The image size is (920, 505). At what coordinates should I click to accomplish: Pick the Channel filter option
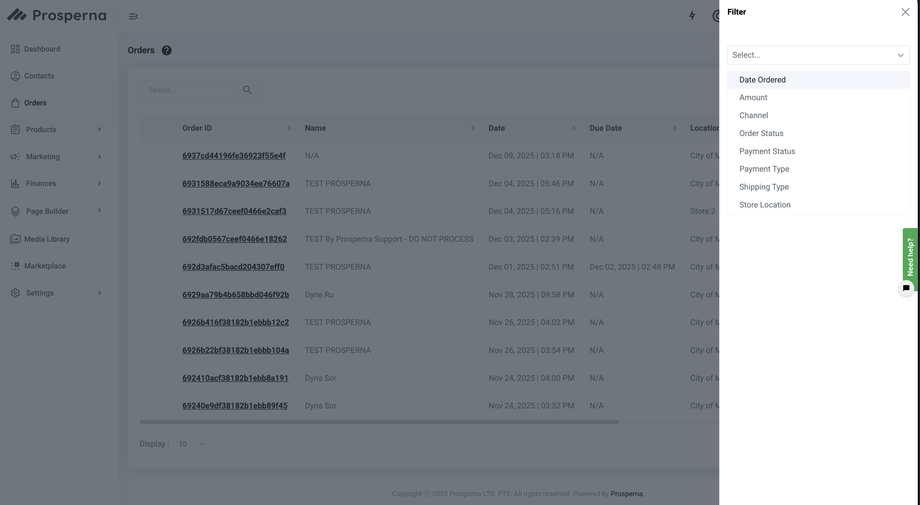753,115
